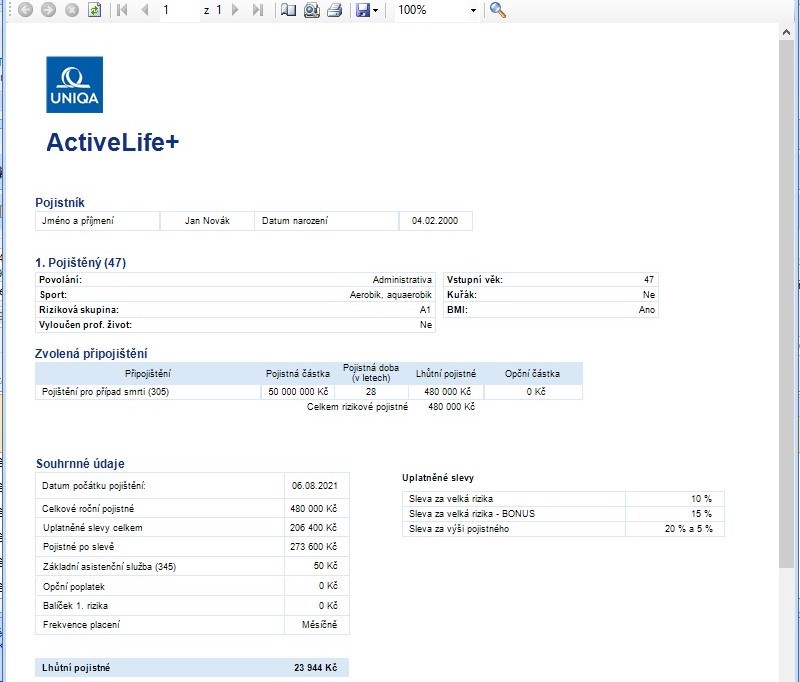Go to the previous page
Image resolution: width=800 pixels, height=682 pixels.
click(x=145, y=10)
